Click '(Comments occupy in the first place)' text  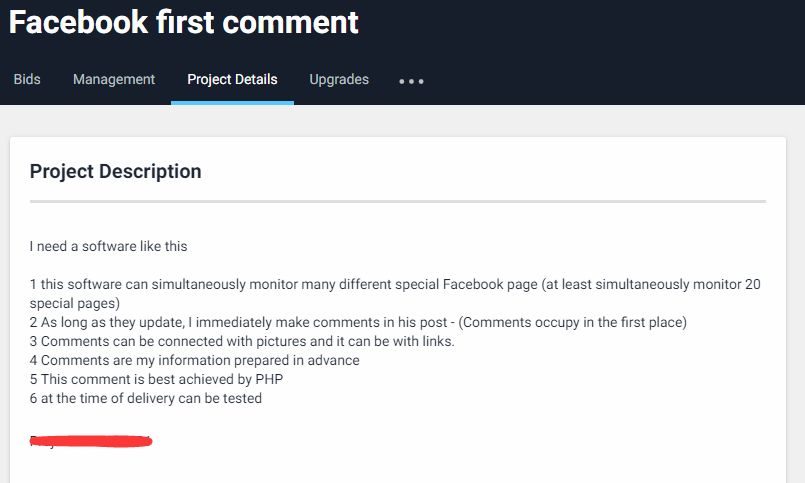pyautogui.click(x=572, y=322)
